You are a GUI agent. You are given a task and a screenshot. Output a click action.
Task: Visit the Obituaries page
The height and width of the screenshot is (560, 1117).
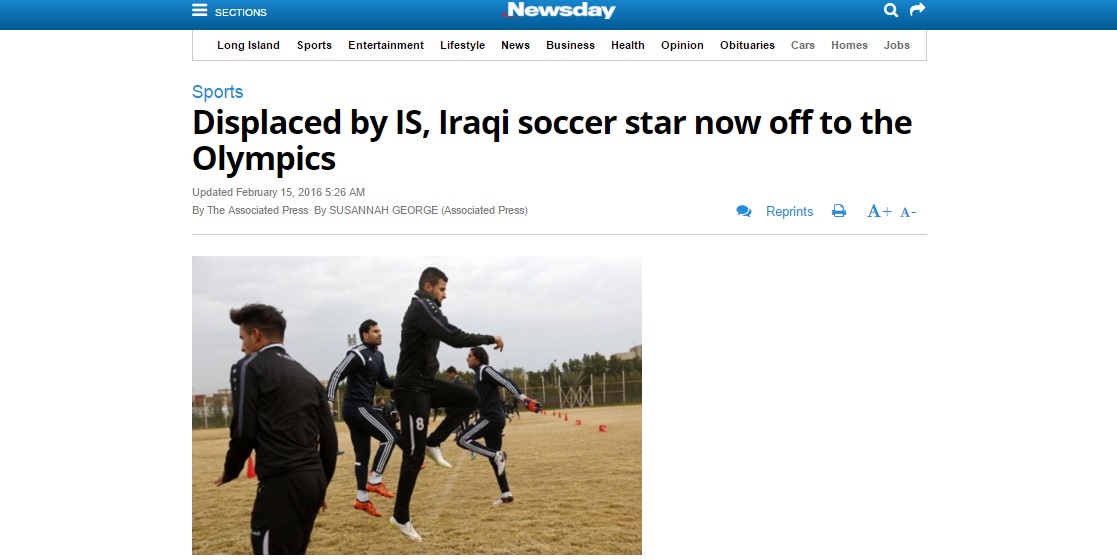click(x=747, y=45)
